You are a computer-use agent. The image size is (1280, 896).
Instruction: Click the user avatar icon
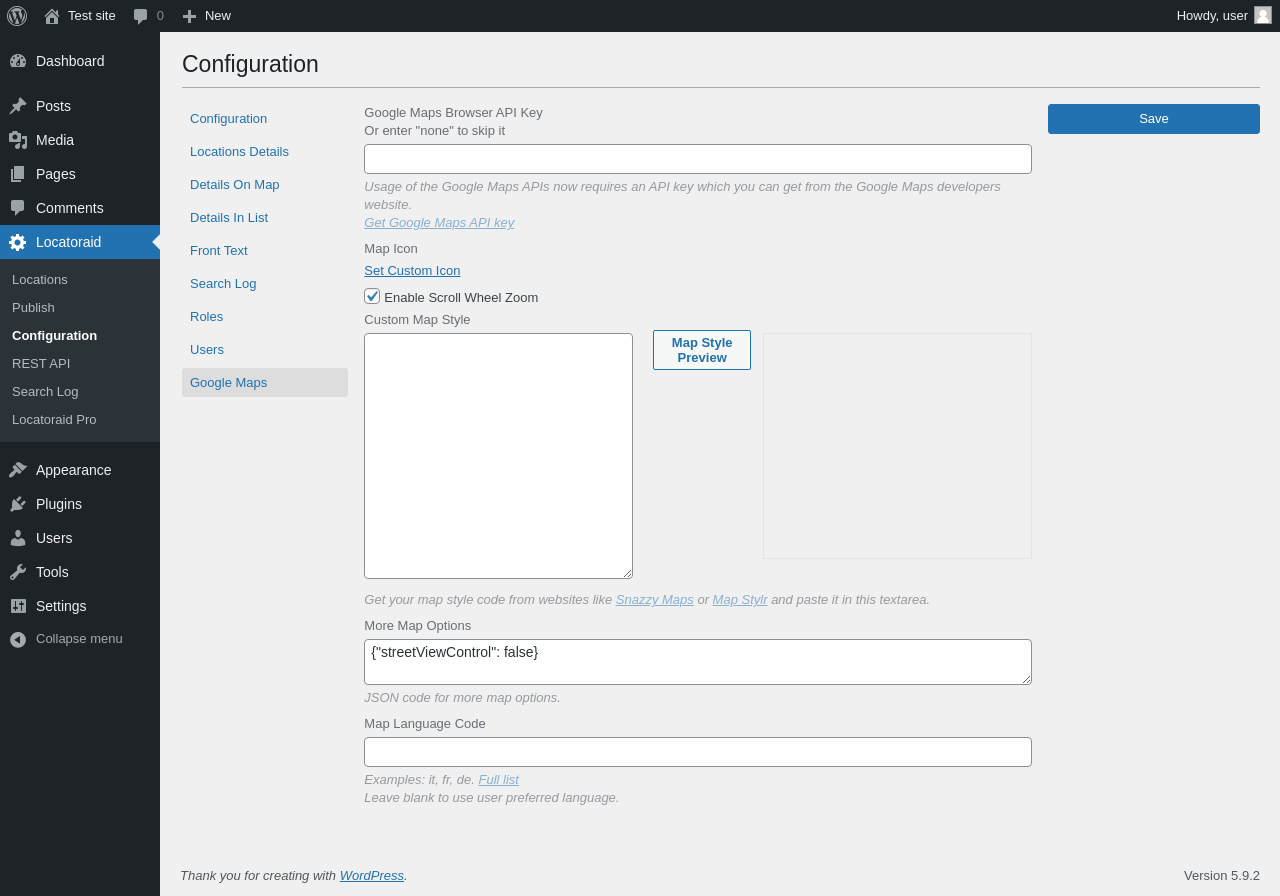coord(1263,15)
